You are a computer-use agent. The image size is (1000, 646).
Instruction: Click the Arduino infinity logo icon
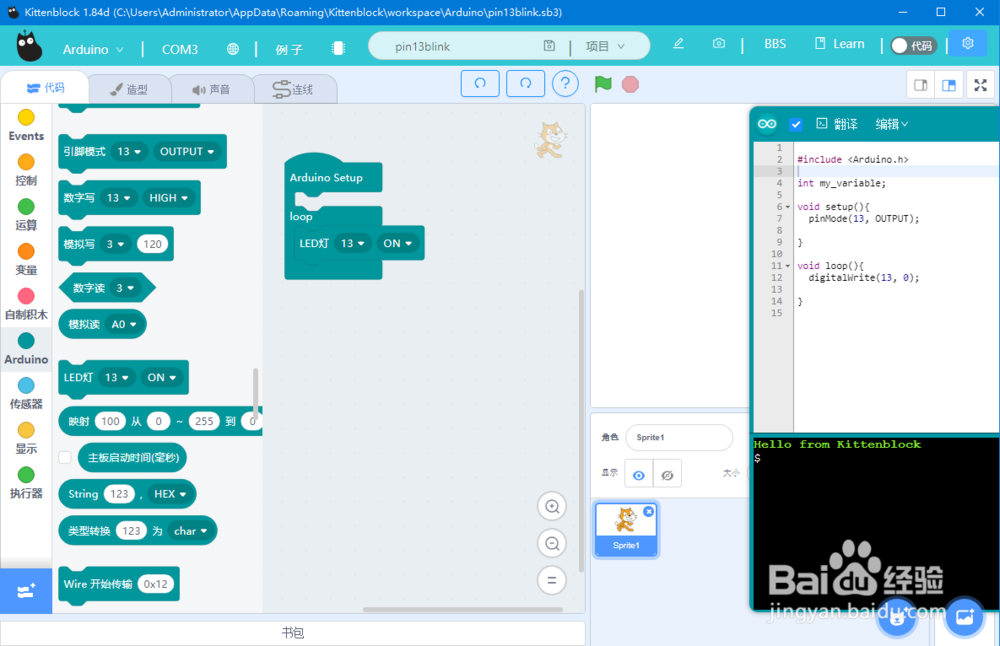tap(767, 124)
